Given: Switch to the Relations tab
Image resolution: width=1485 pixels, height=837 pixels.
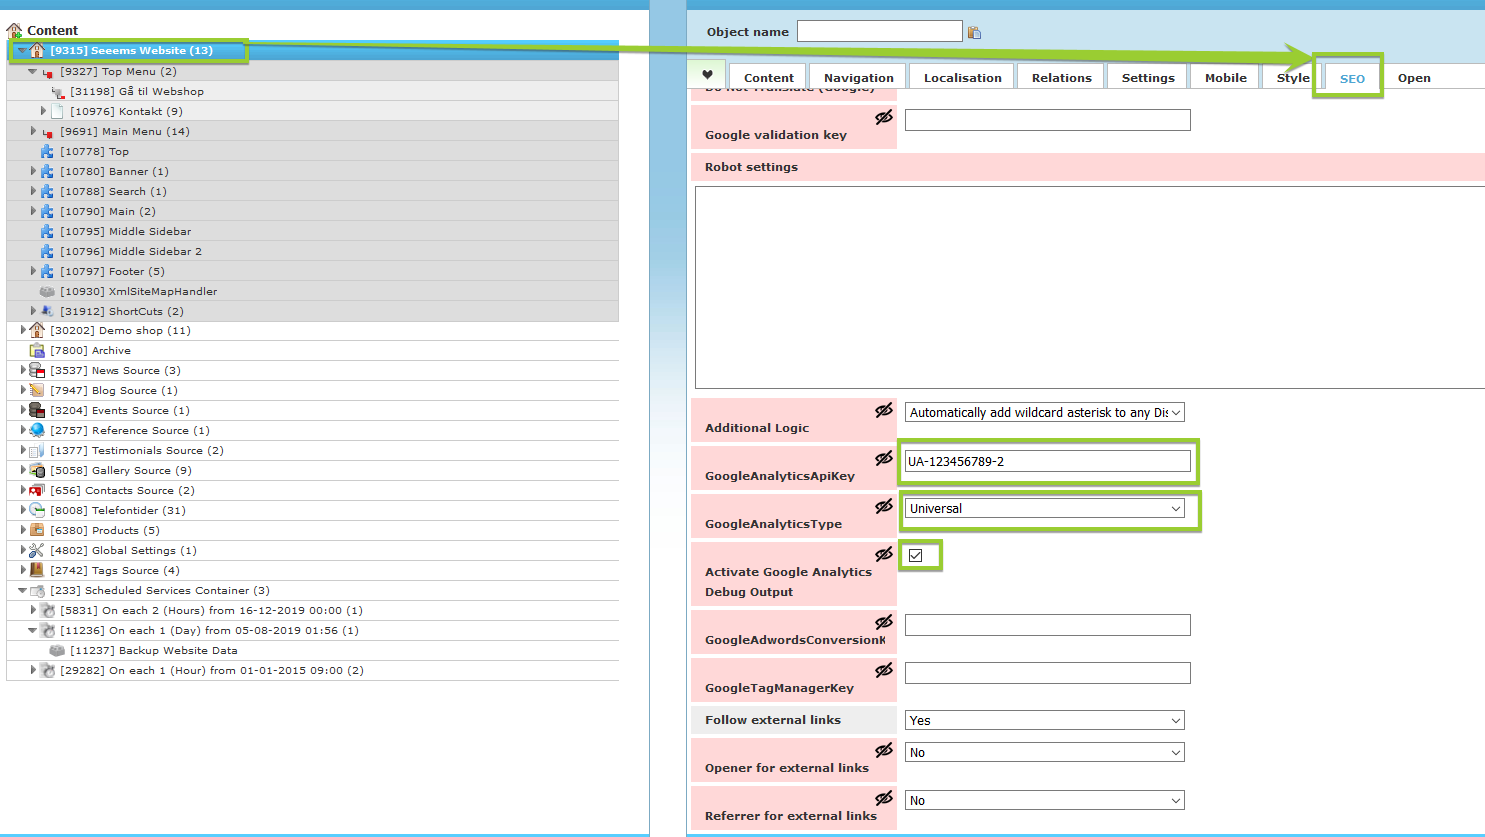Looking at the screenshot, I should pyautogui.click(x=1061, y=77).
